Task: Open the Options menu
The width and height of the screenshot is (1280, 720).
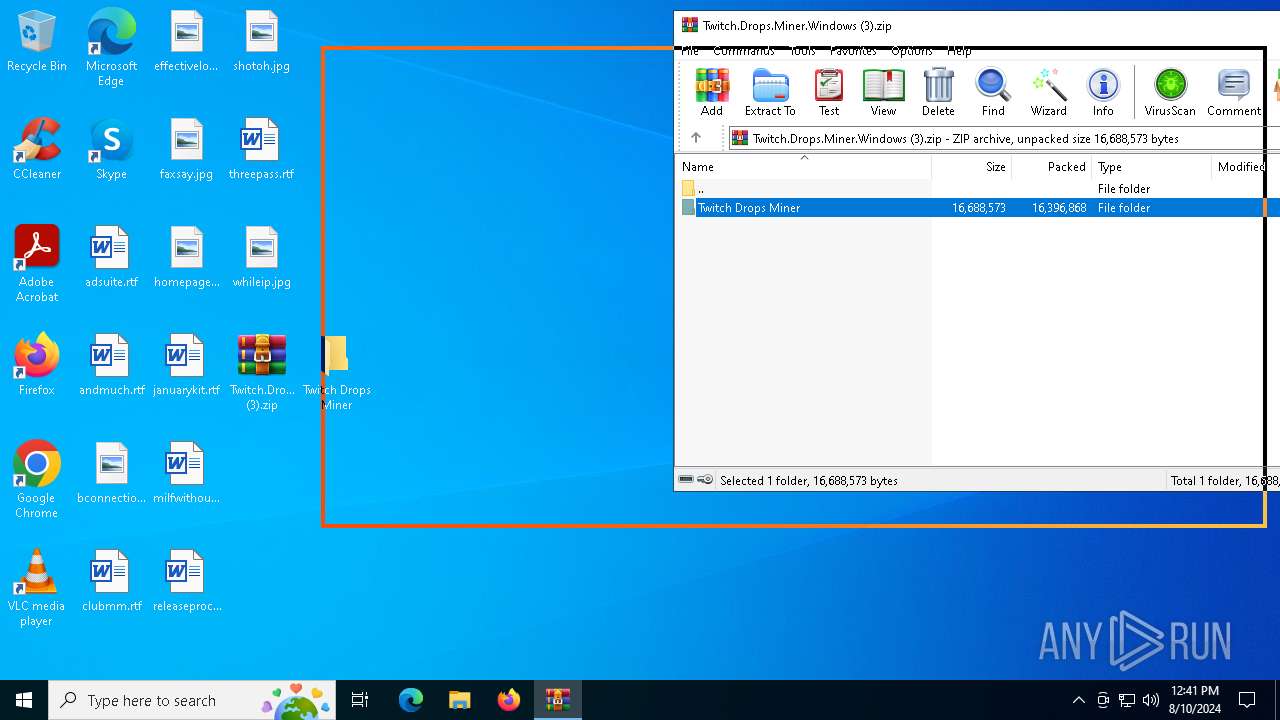Action: (912, 50)
